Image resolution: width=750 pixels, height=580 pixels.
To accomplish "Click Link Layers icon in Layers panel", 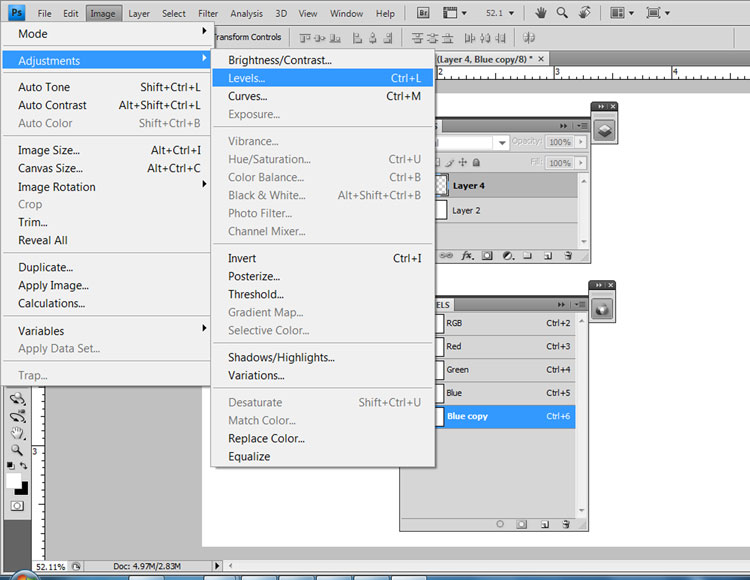I will [x=446, y=256].
